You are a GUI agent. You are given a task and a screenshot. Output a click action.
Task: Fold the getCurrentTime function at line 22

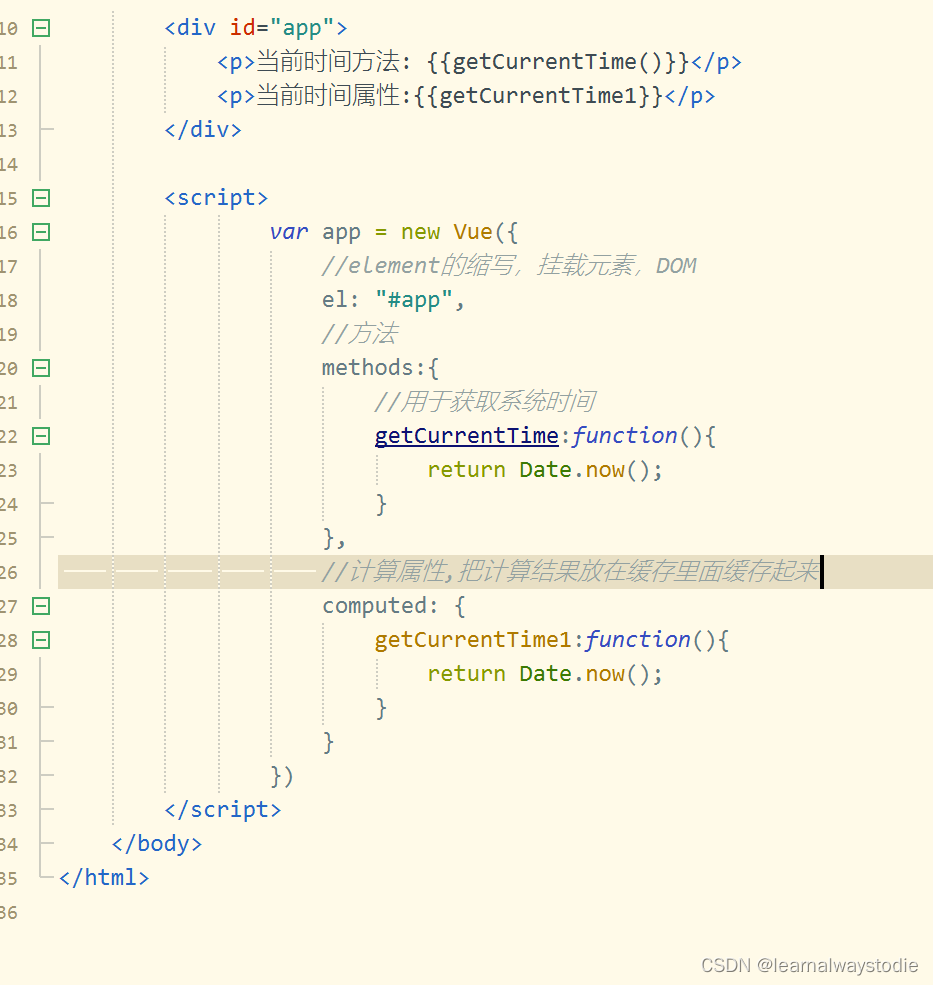tap(41, 436)
